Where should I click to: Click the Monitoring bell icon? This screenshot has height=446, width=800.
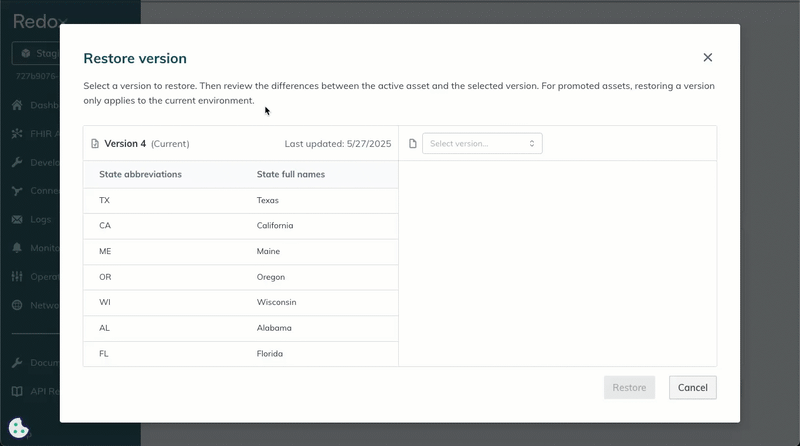(17, 247)
